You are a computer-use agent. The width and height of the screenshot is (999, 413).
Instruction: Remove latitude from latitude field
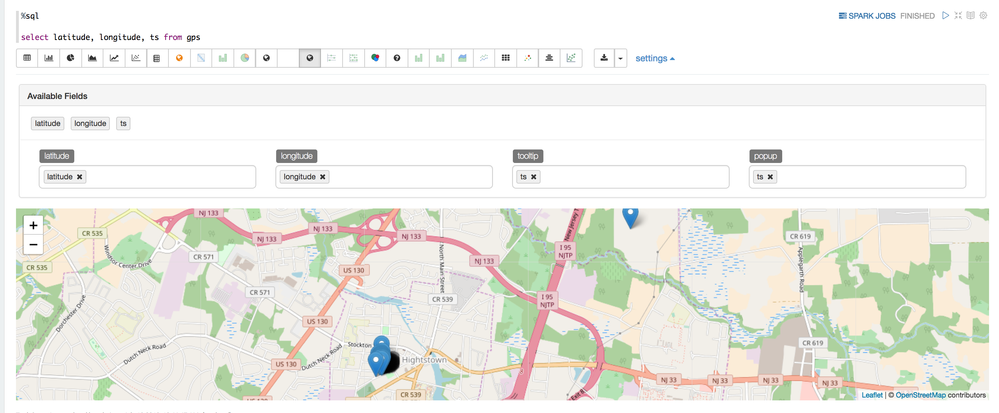click(x=80, y=177)
